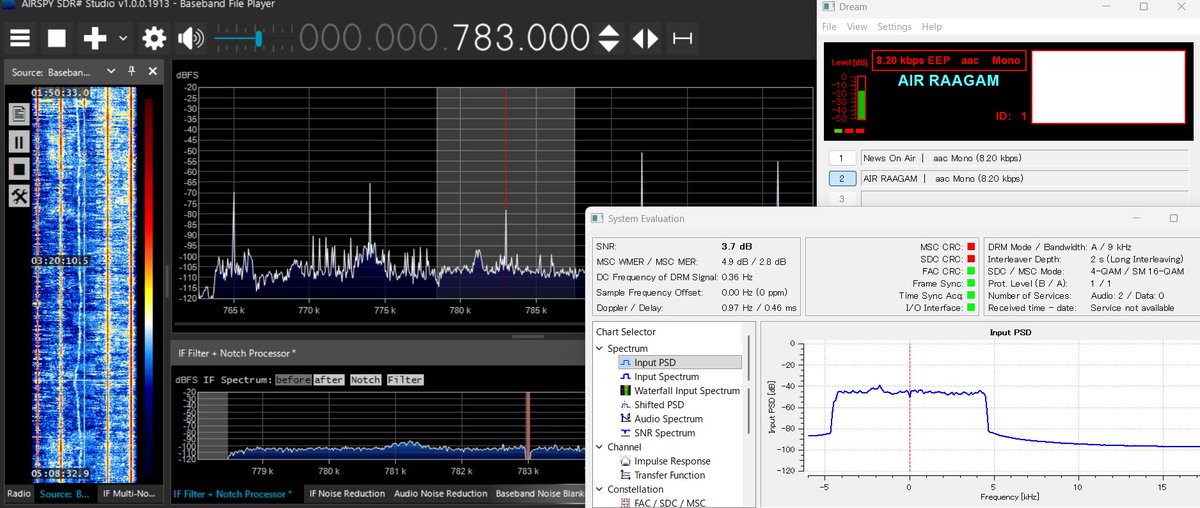Open the Help menu in Dream
This screenshot has height=508, width=1200.
[x=931, y=27]
